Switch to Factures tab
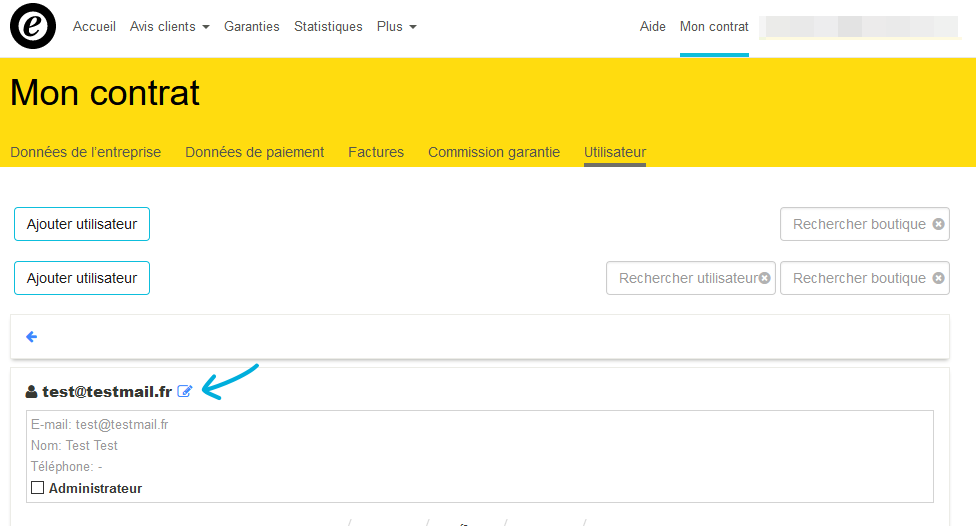 [376, 153]
